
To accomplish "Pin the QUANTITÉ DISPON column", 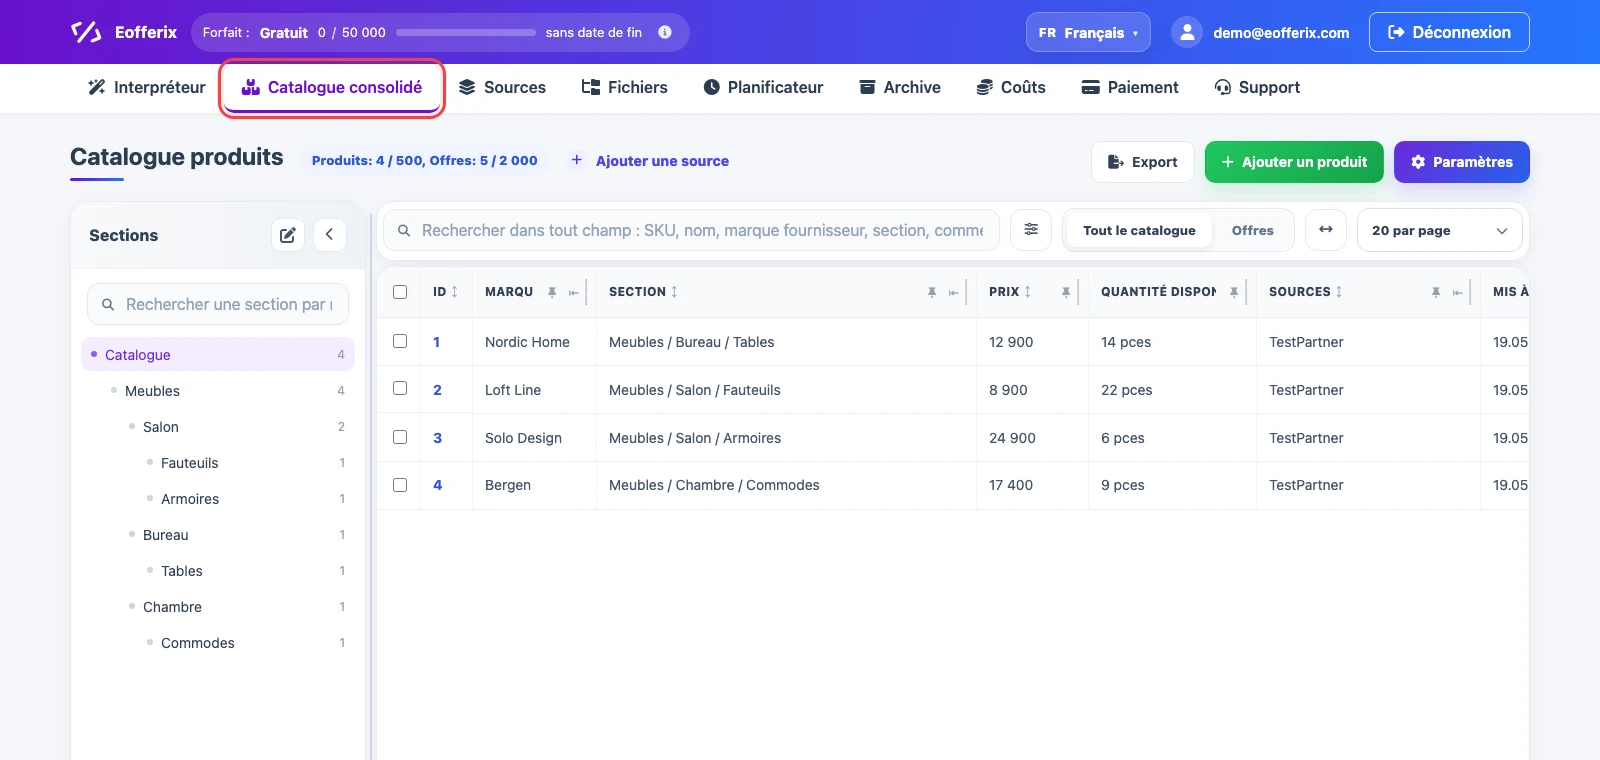I will point(1234,292).
